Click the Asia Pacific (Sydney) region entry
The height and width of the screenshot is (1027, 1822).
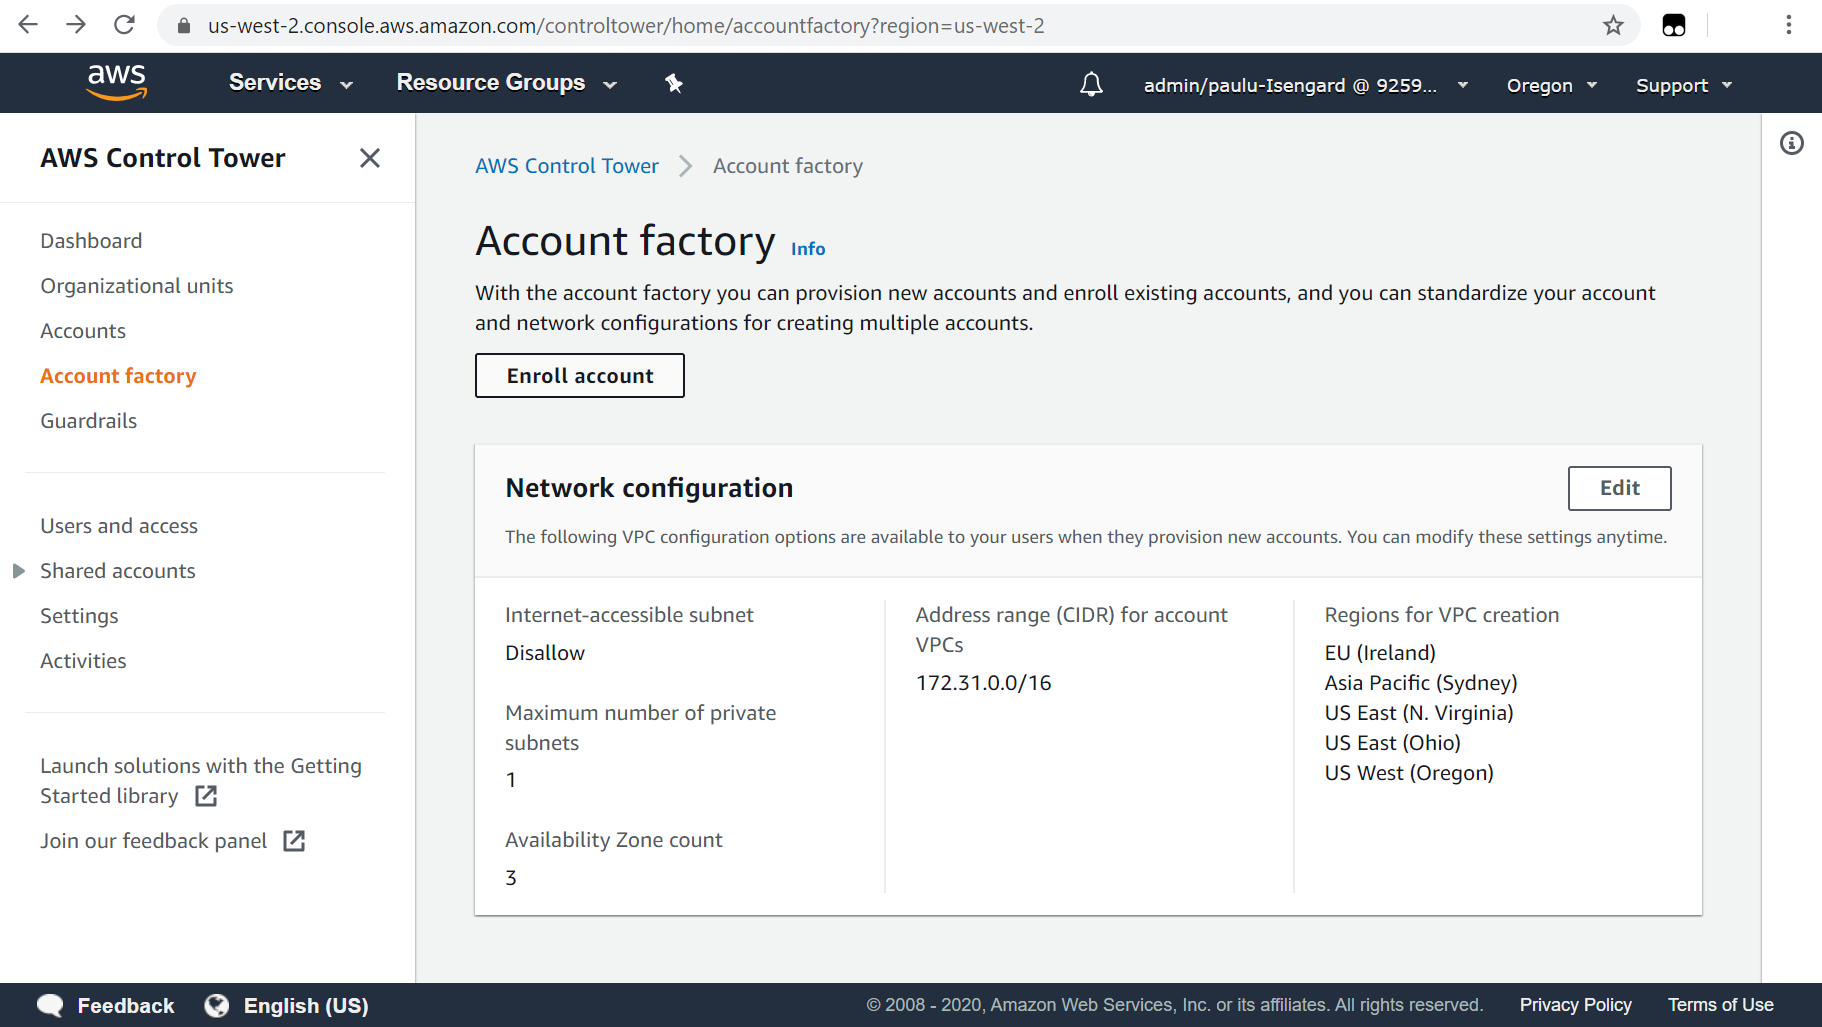click(x=1421, y=683)
